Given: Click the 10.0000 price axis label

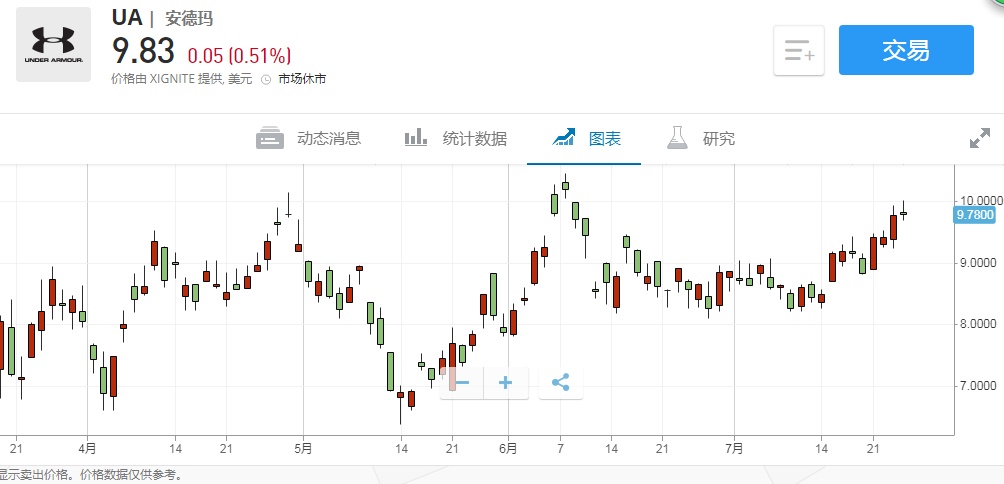Looking at the screenshot, I should coord(978,202).
